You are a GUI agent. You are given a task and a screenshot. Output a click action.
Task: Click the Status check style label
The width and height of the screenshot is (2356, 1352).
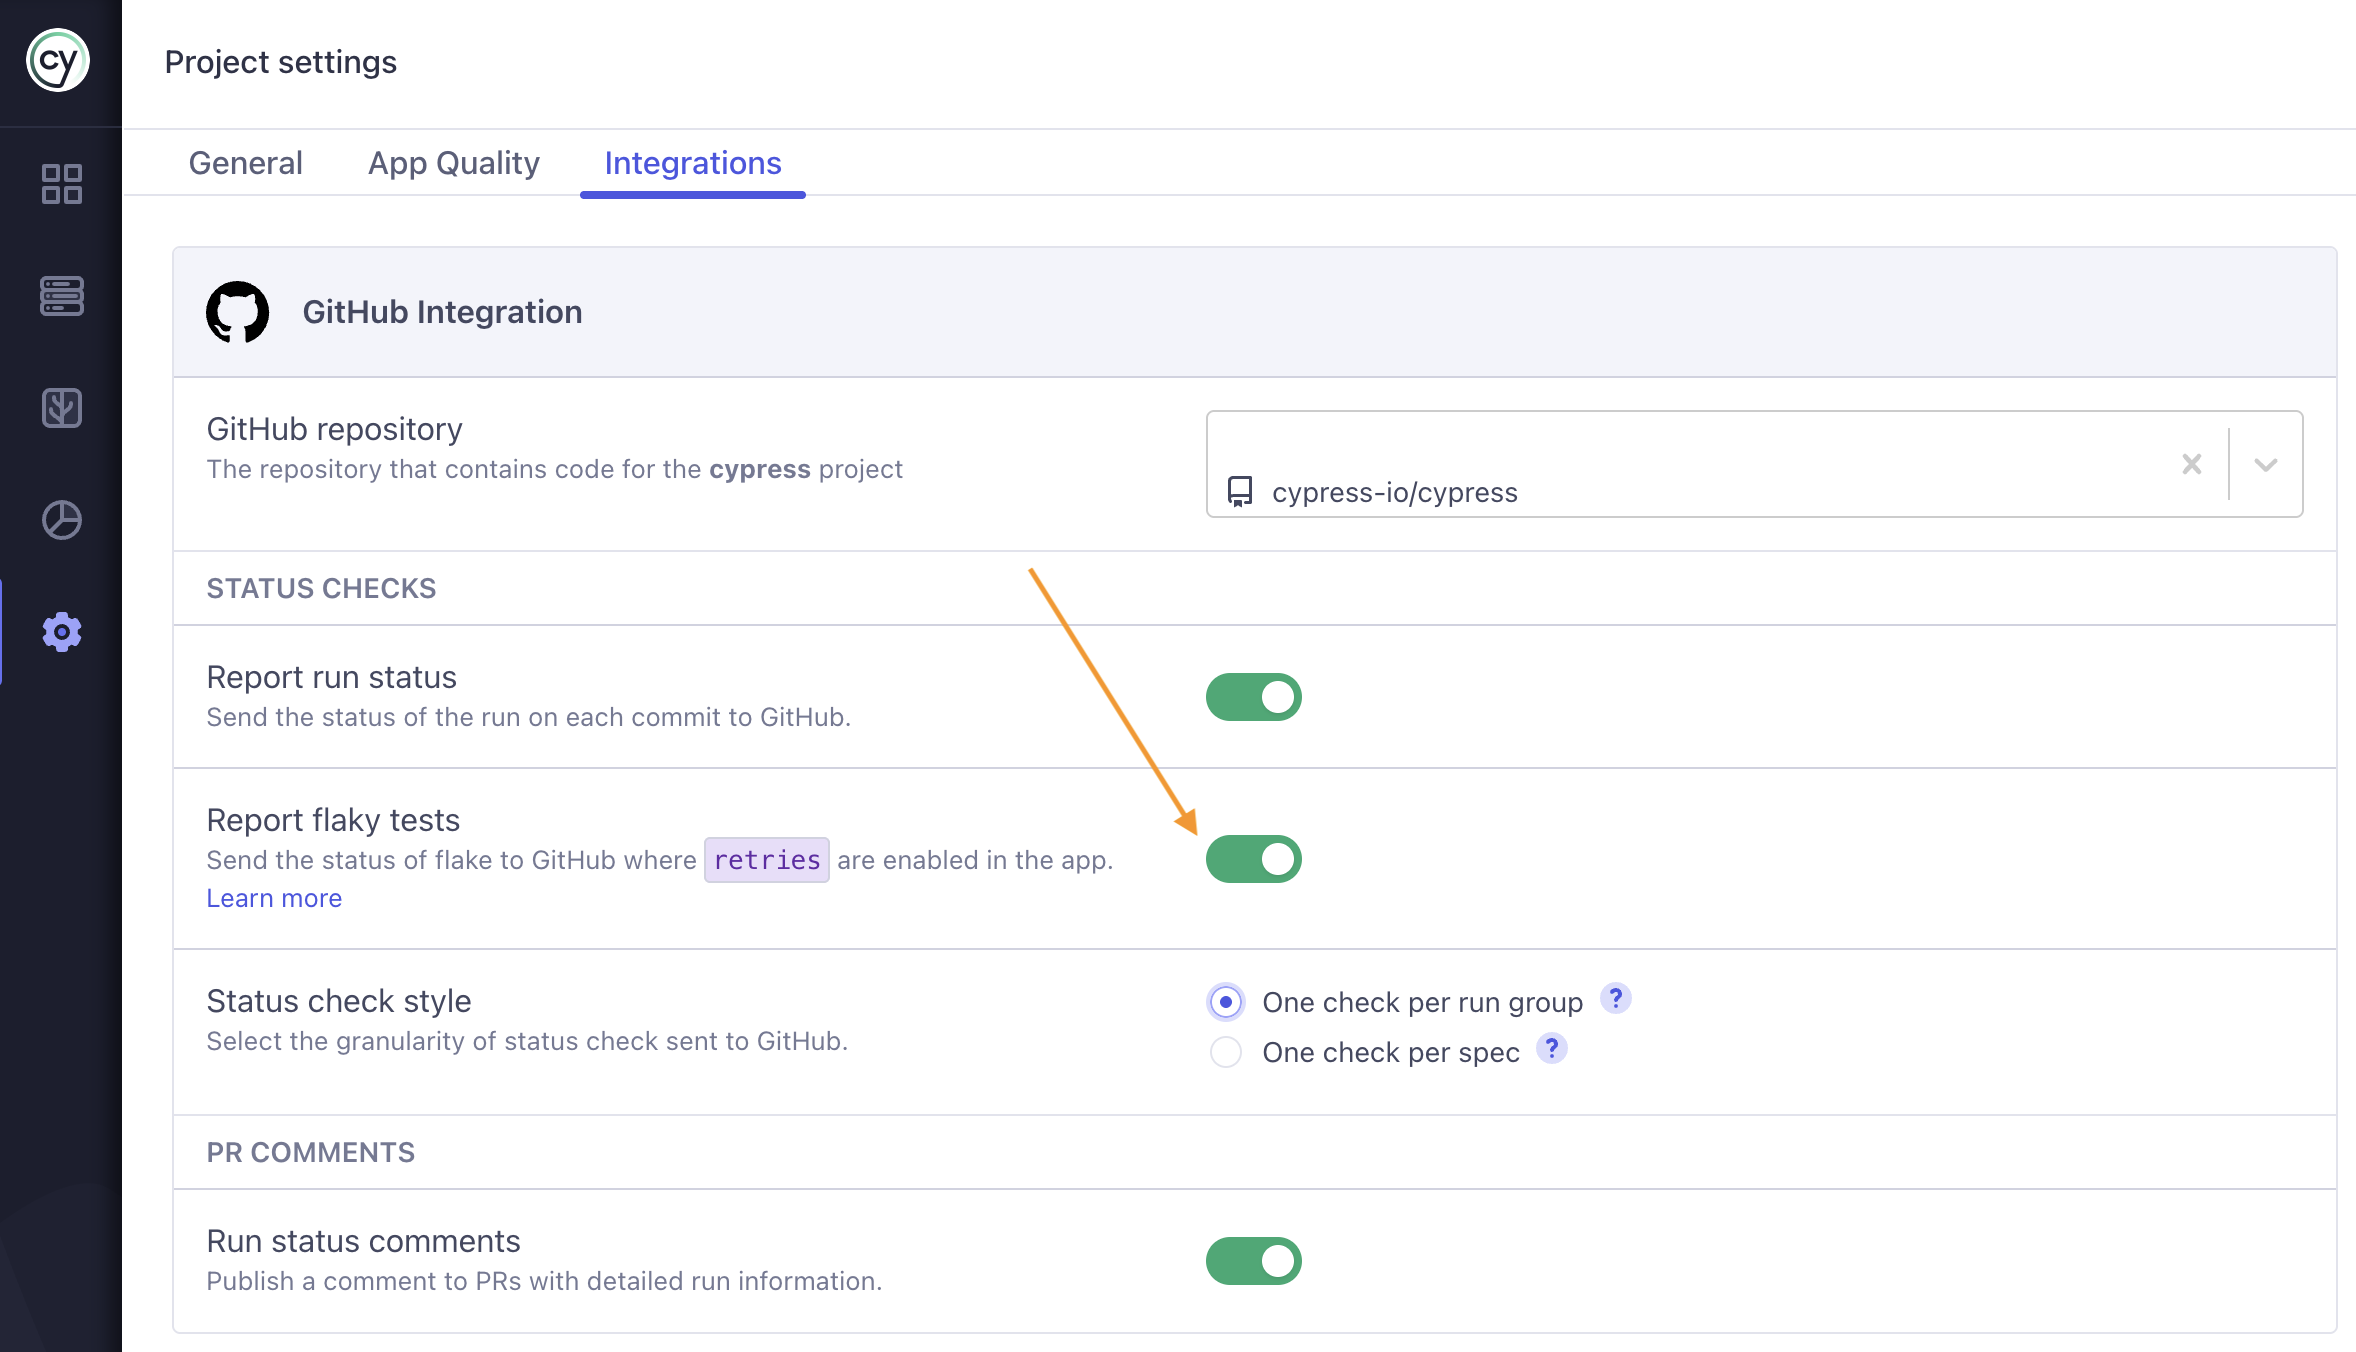[x=338, y=1001]
